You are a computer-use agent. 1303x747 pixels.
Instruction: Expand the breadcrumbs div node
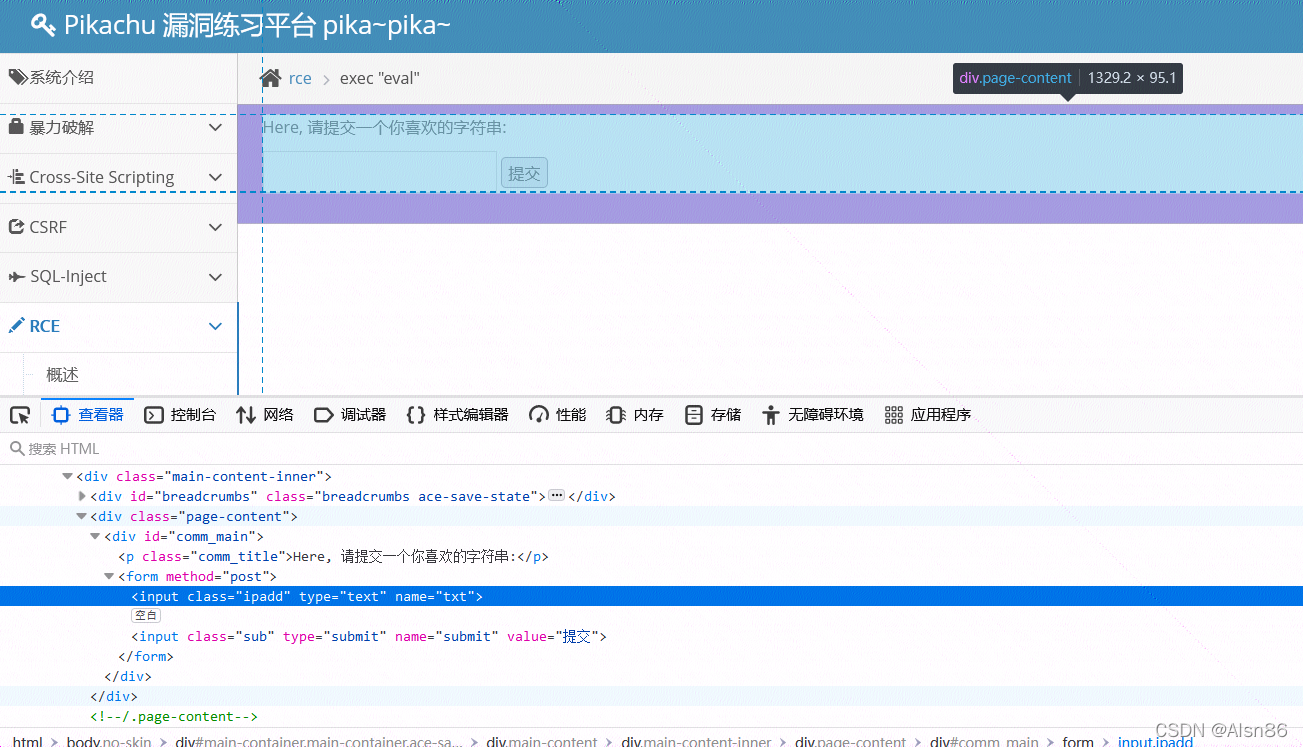point(82,496)
